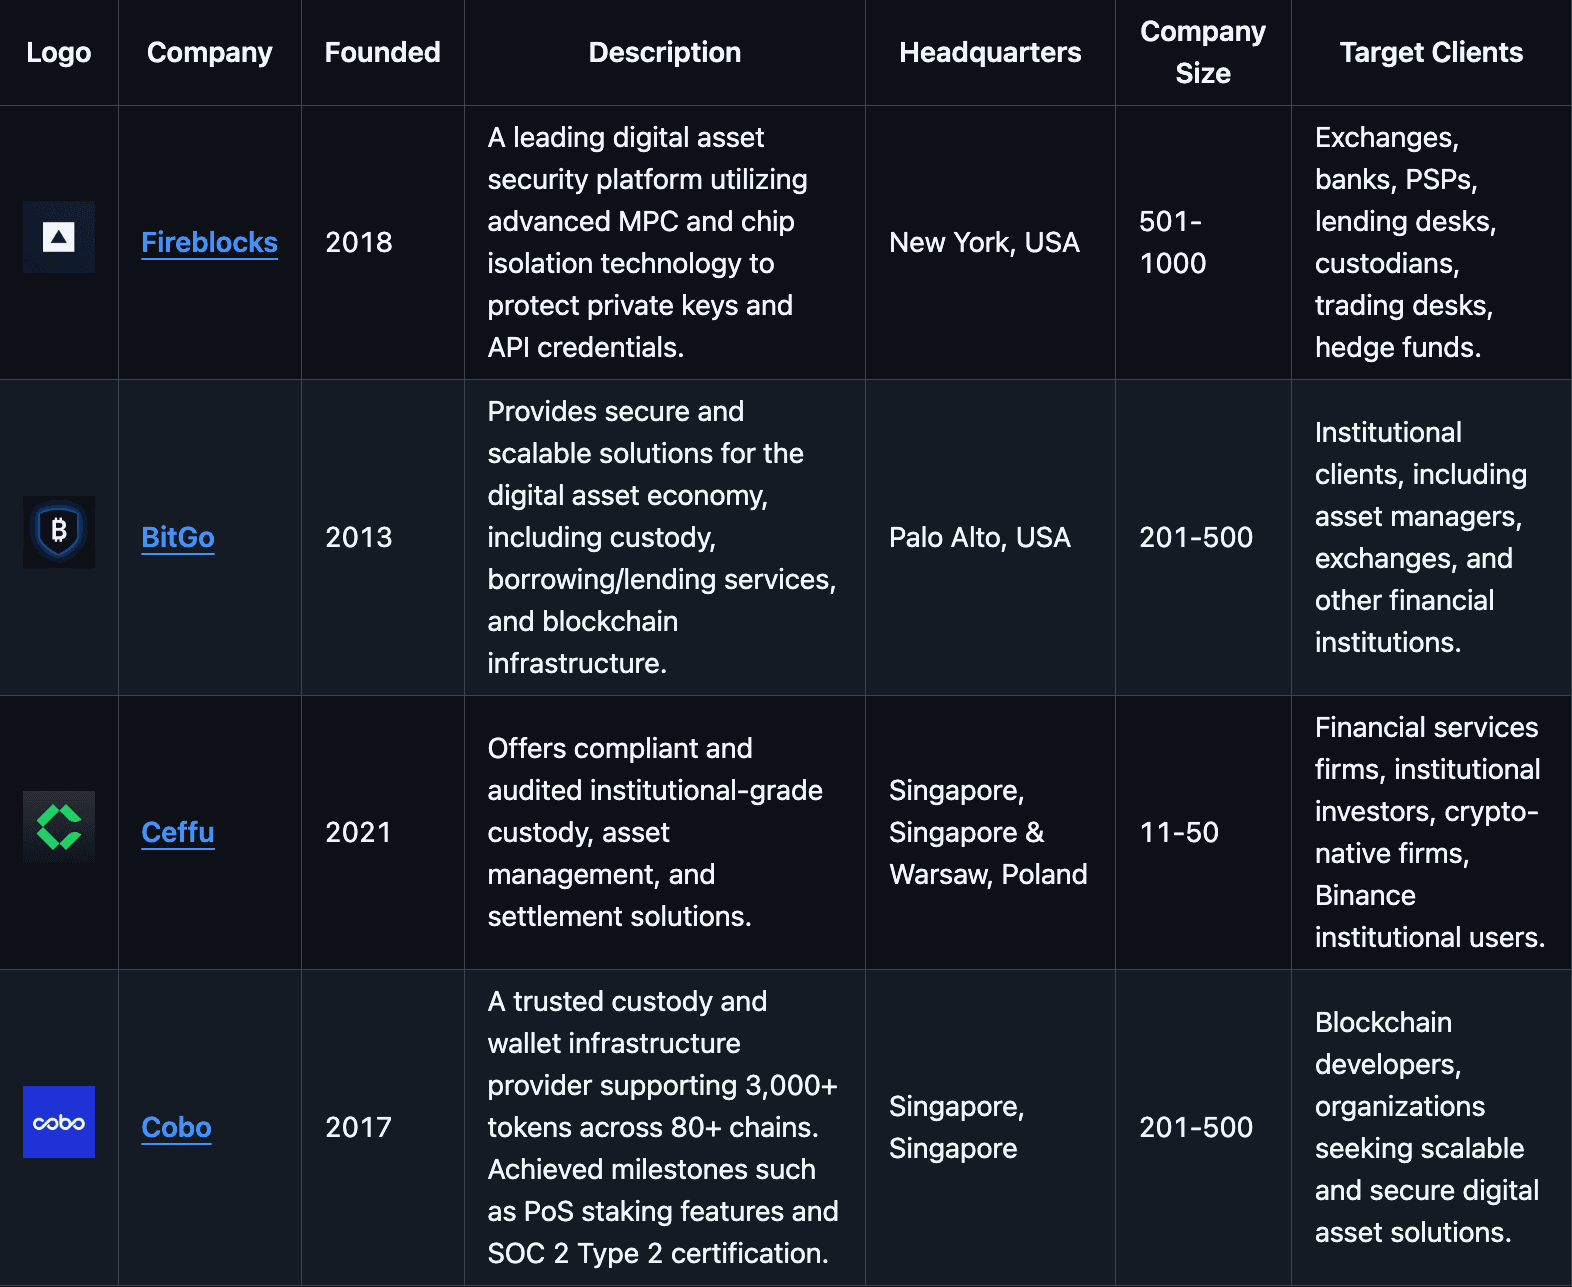The image size is (1572, 1287).
Task: Follow the Ceffu hyperlink
Action: point(178,832)
